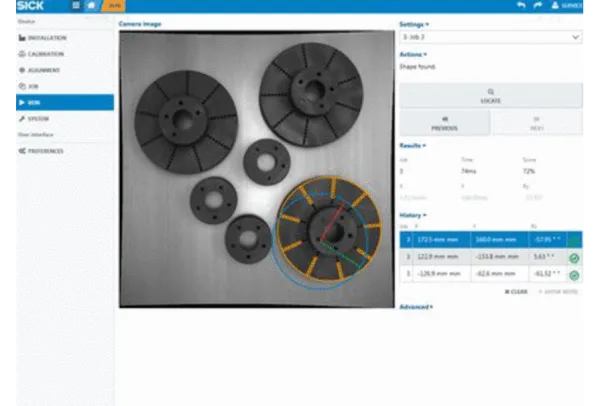
Task: Collapse the History section header
Action: pos(413,215)
